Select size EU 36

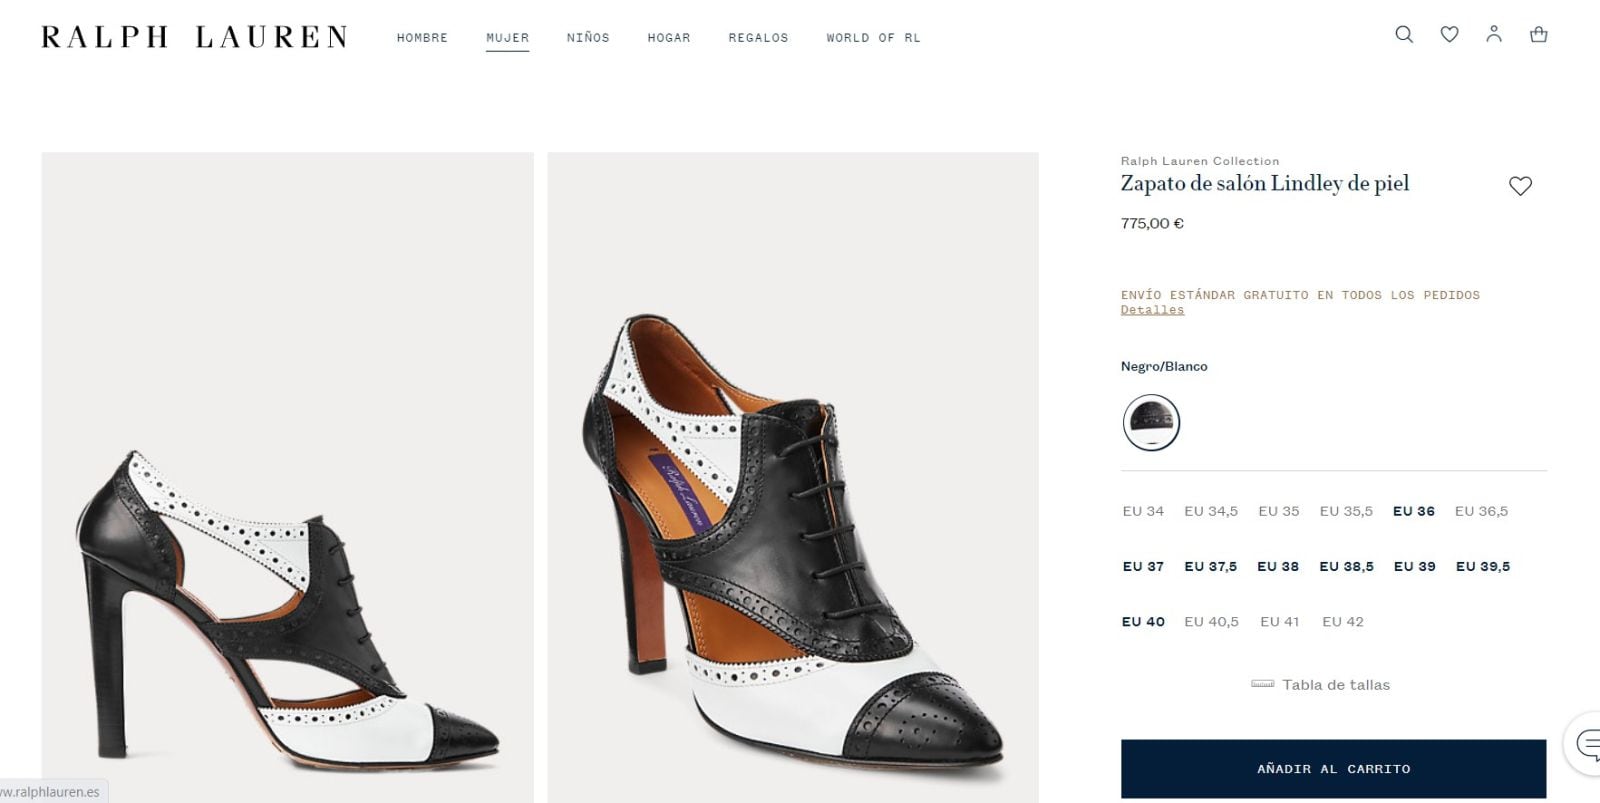(1413, 511)
